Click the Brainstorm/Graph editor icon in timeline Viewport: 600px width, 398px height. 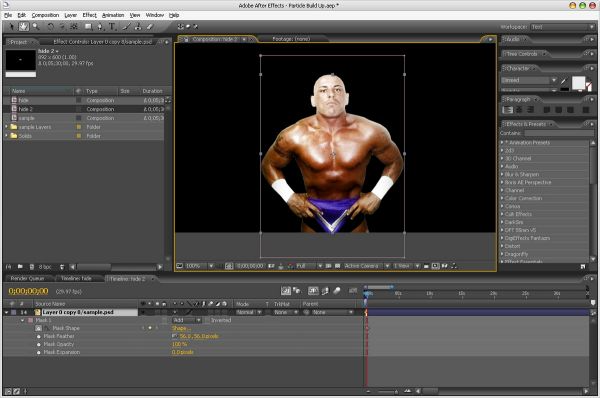coord(353,291)
